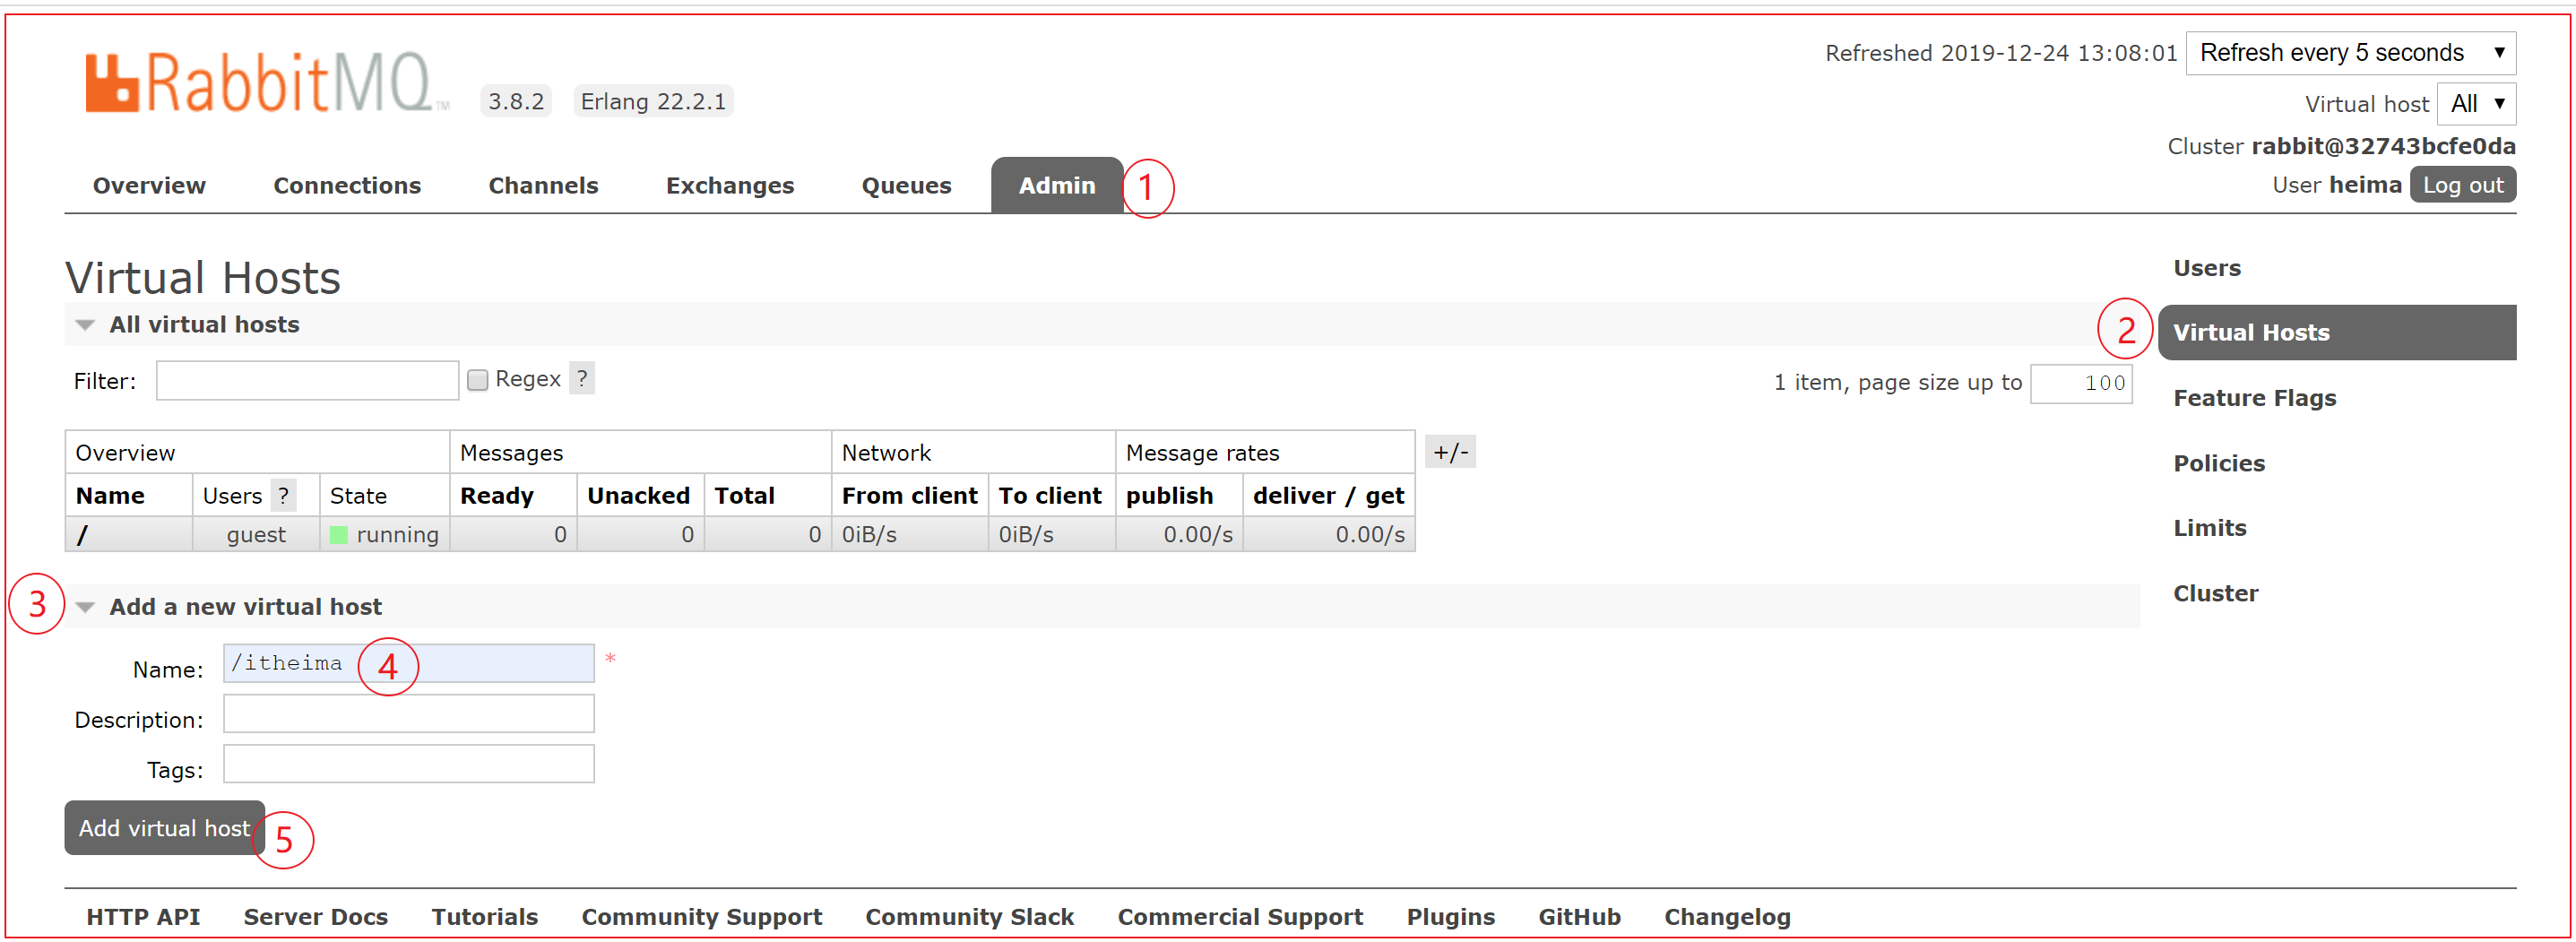Click the Log out button
Viewport: 2576px width, 942px height.
point(2462,185)
